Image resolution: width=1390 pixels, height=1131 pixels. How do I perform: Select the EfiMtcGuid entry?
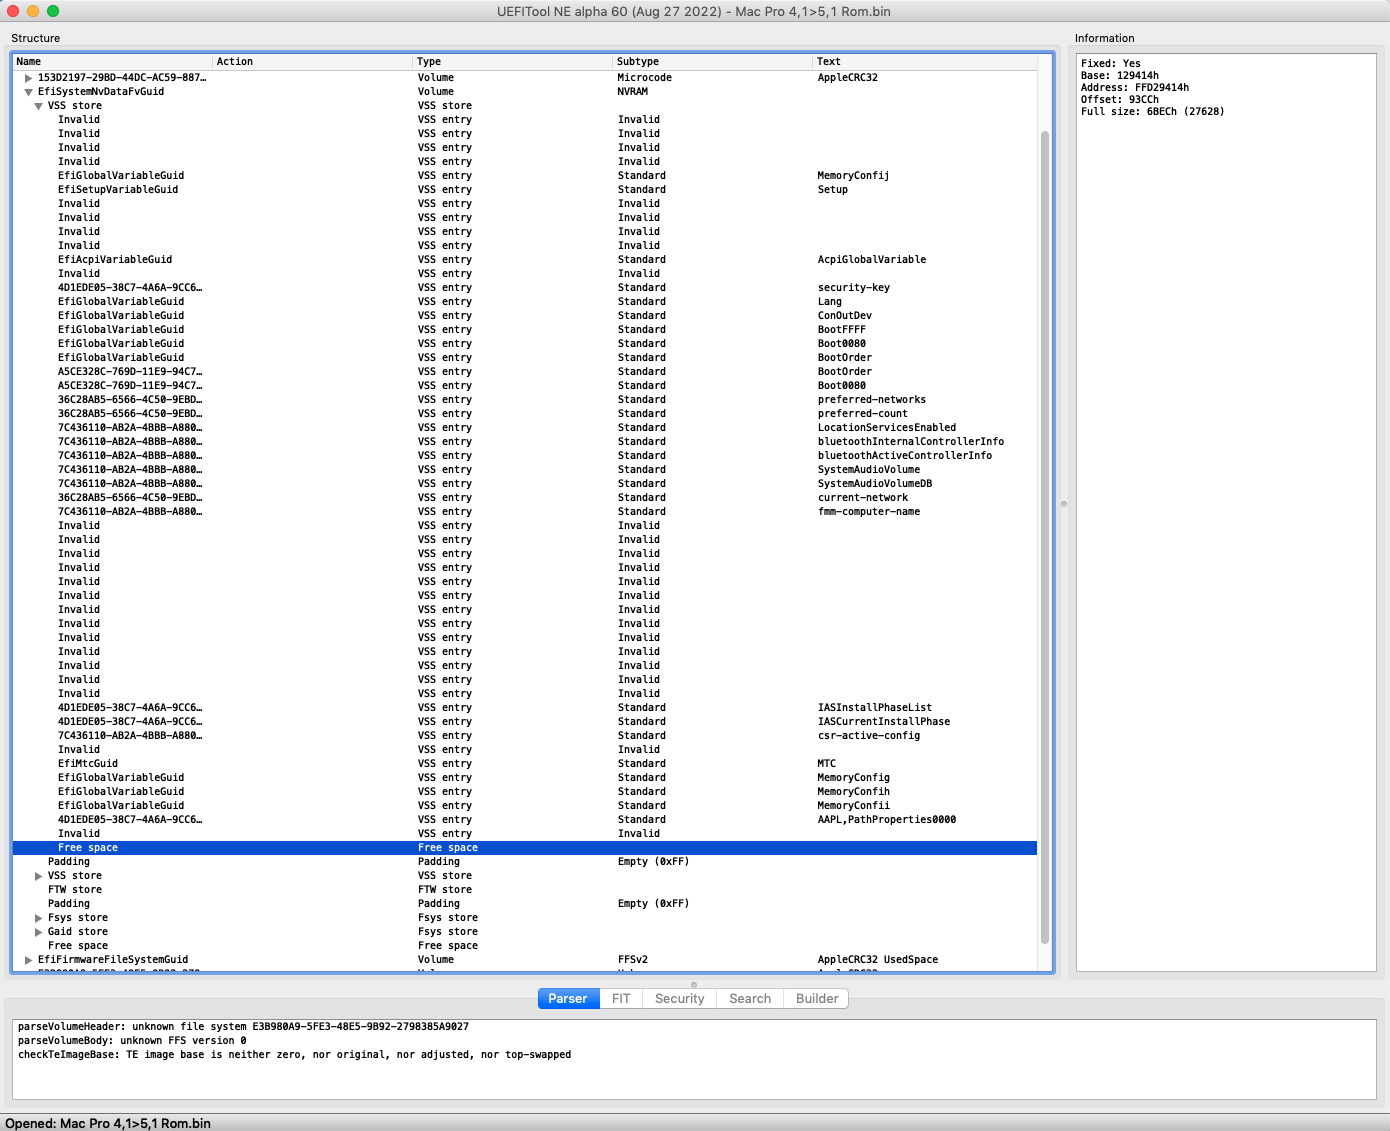coord(525,764)
